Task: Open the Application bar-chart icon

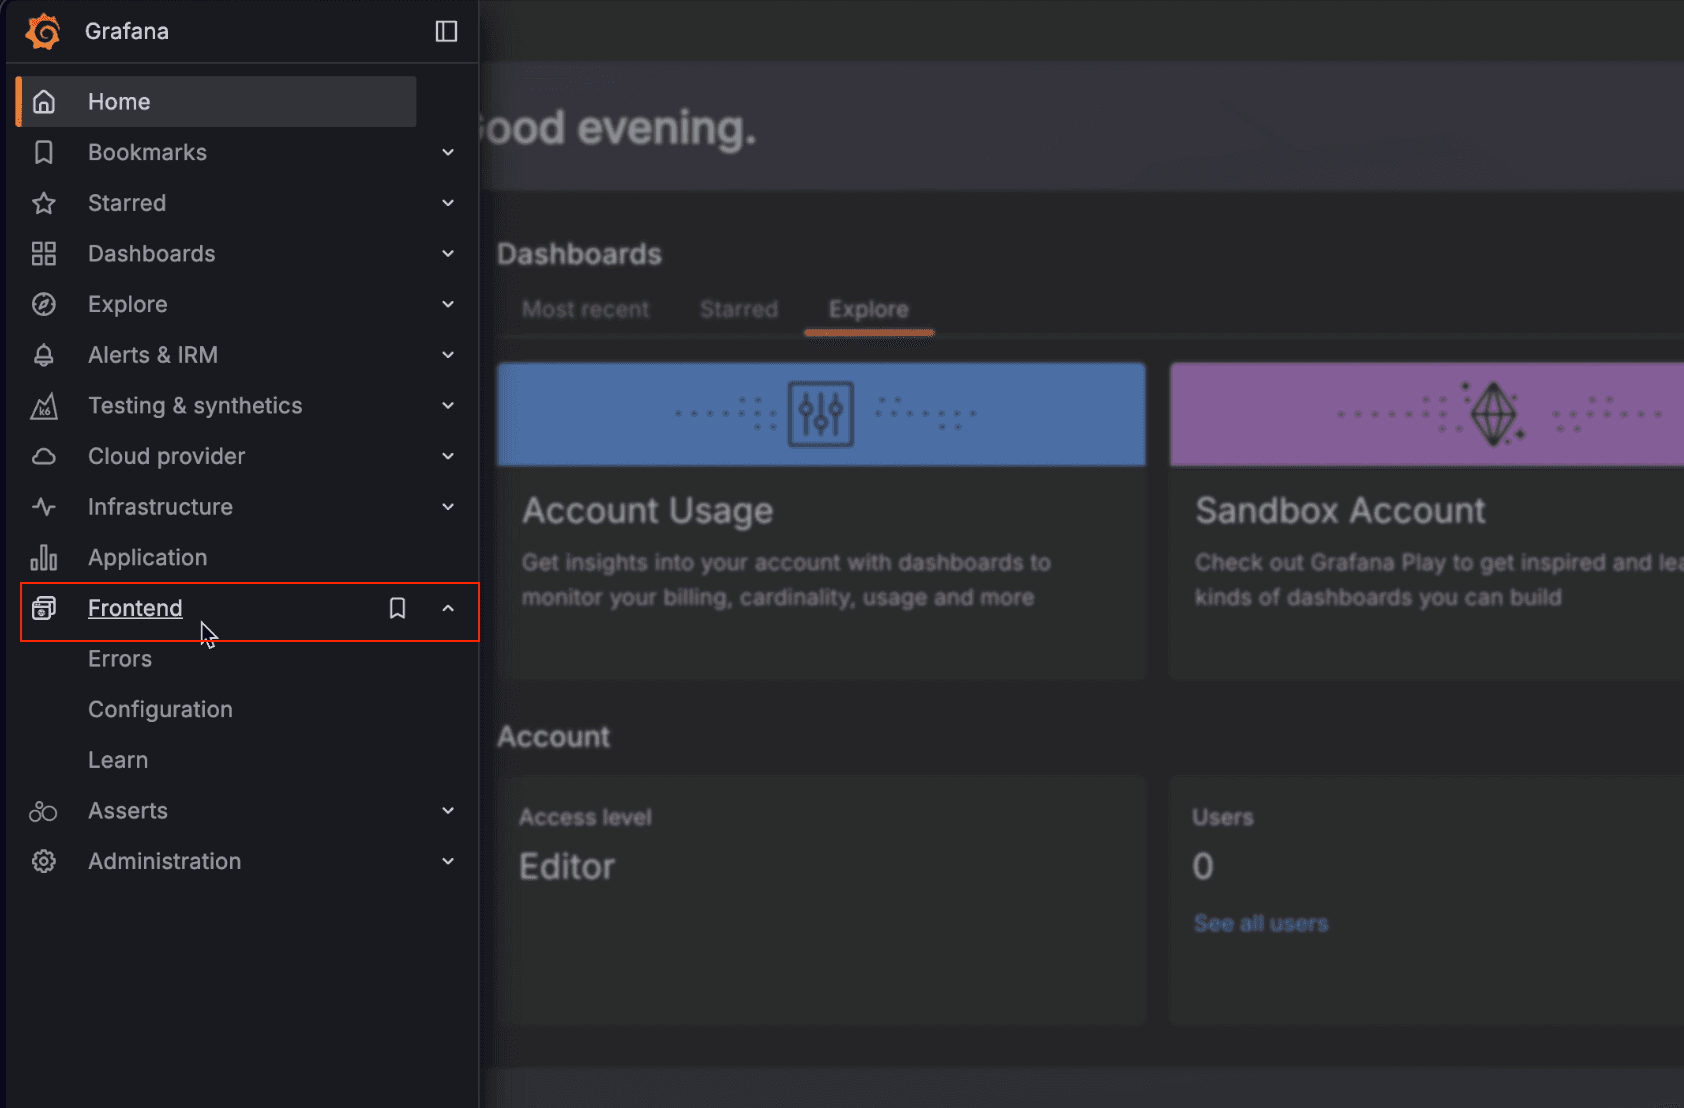Action: 44,557
